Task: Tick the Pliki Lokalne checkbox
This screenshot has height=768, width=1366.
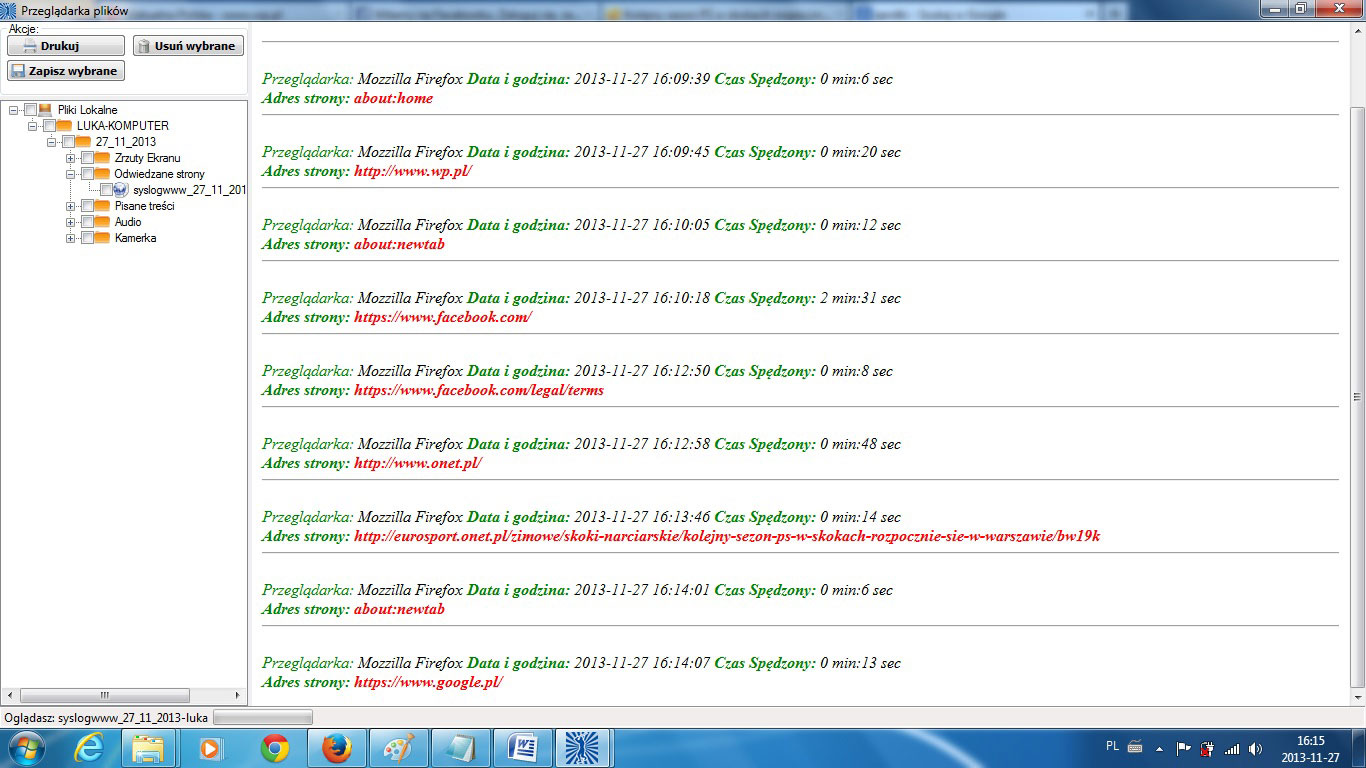Action: click(30, 110)
